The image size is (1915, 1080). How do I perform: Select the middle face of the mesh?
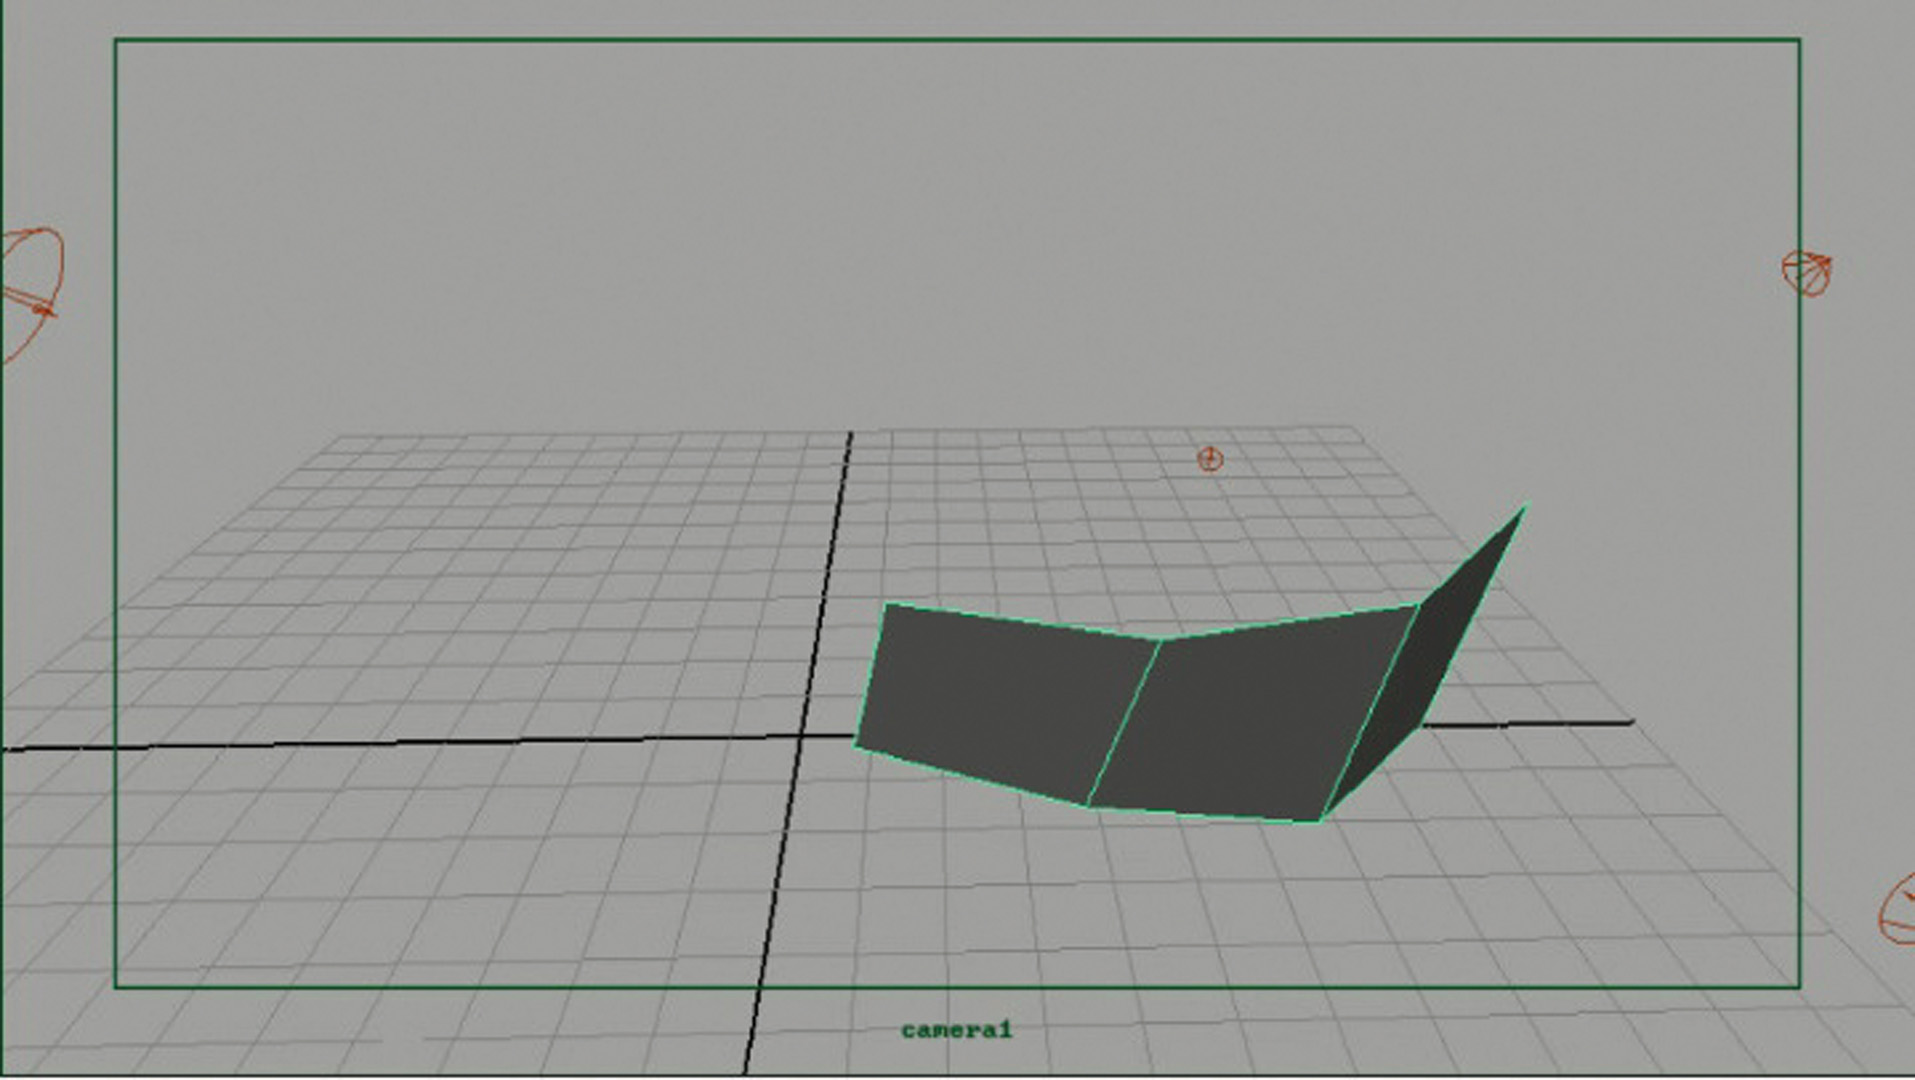click(x=1250, y=715)
